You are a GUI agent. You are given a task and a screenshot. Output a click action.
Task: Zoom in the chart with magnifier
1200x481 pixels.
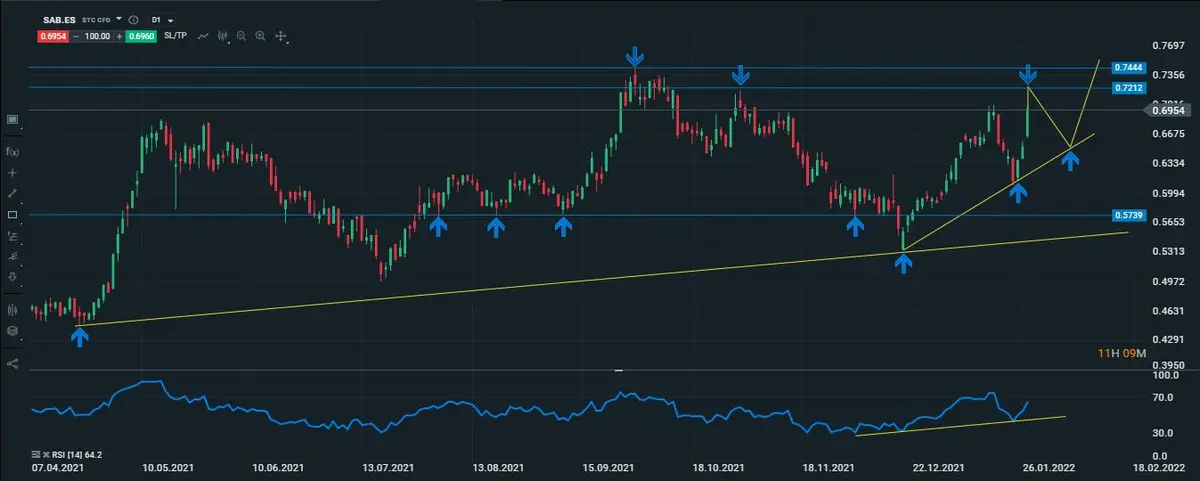(260, 36)
